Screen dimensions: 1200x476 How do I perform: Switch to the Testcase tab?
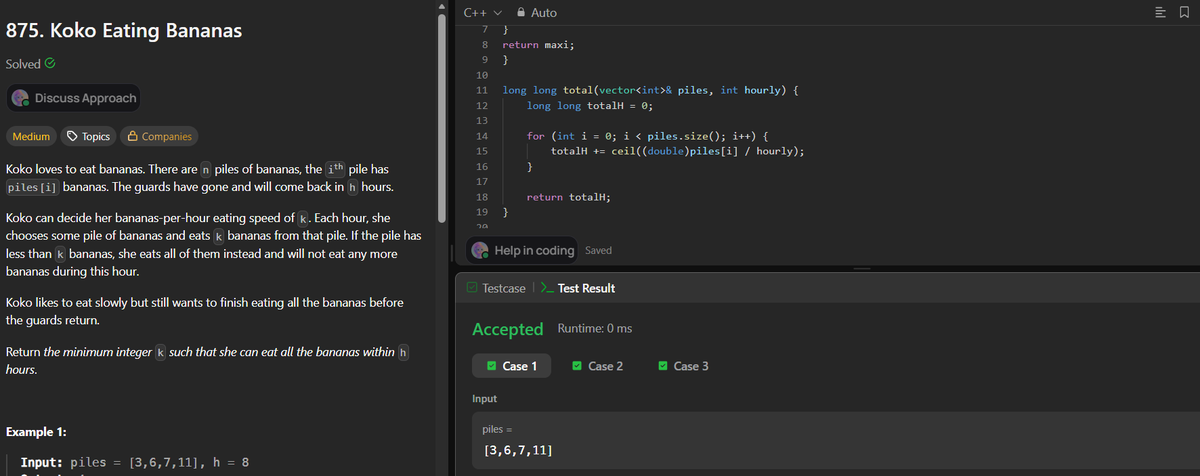[496, 288]
